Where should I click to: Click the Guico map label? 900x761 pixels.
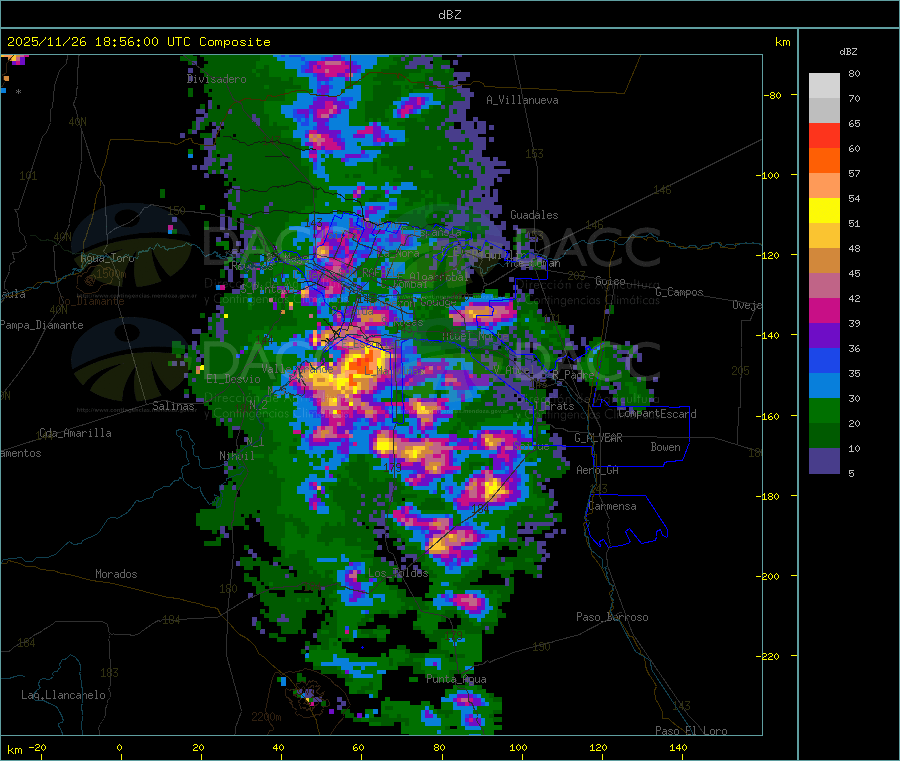click(610, 281)
